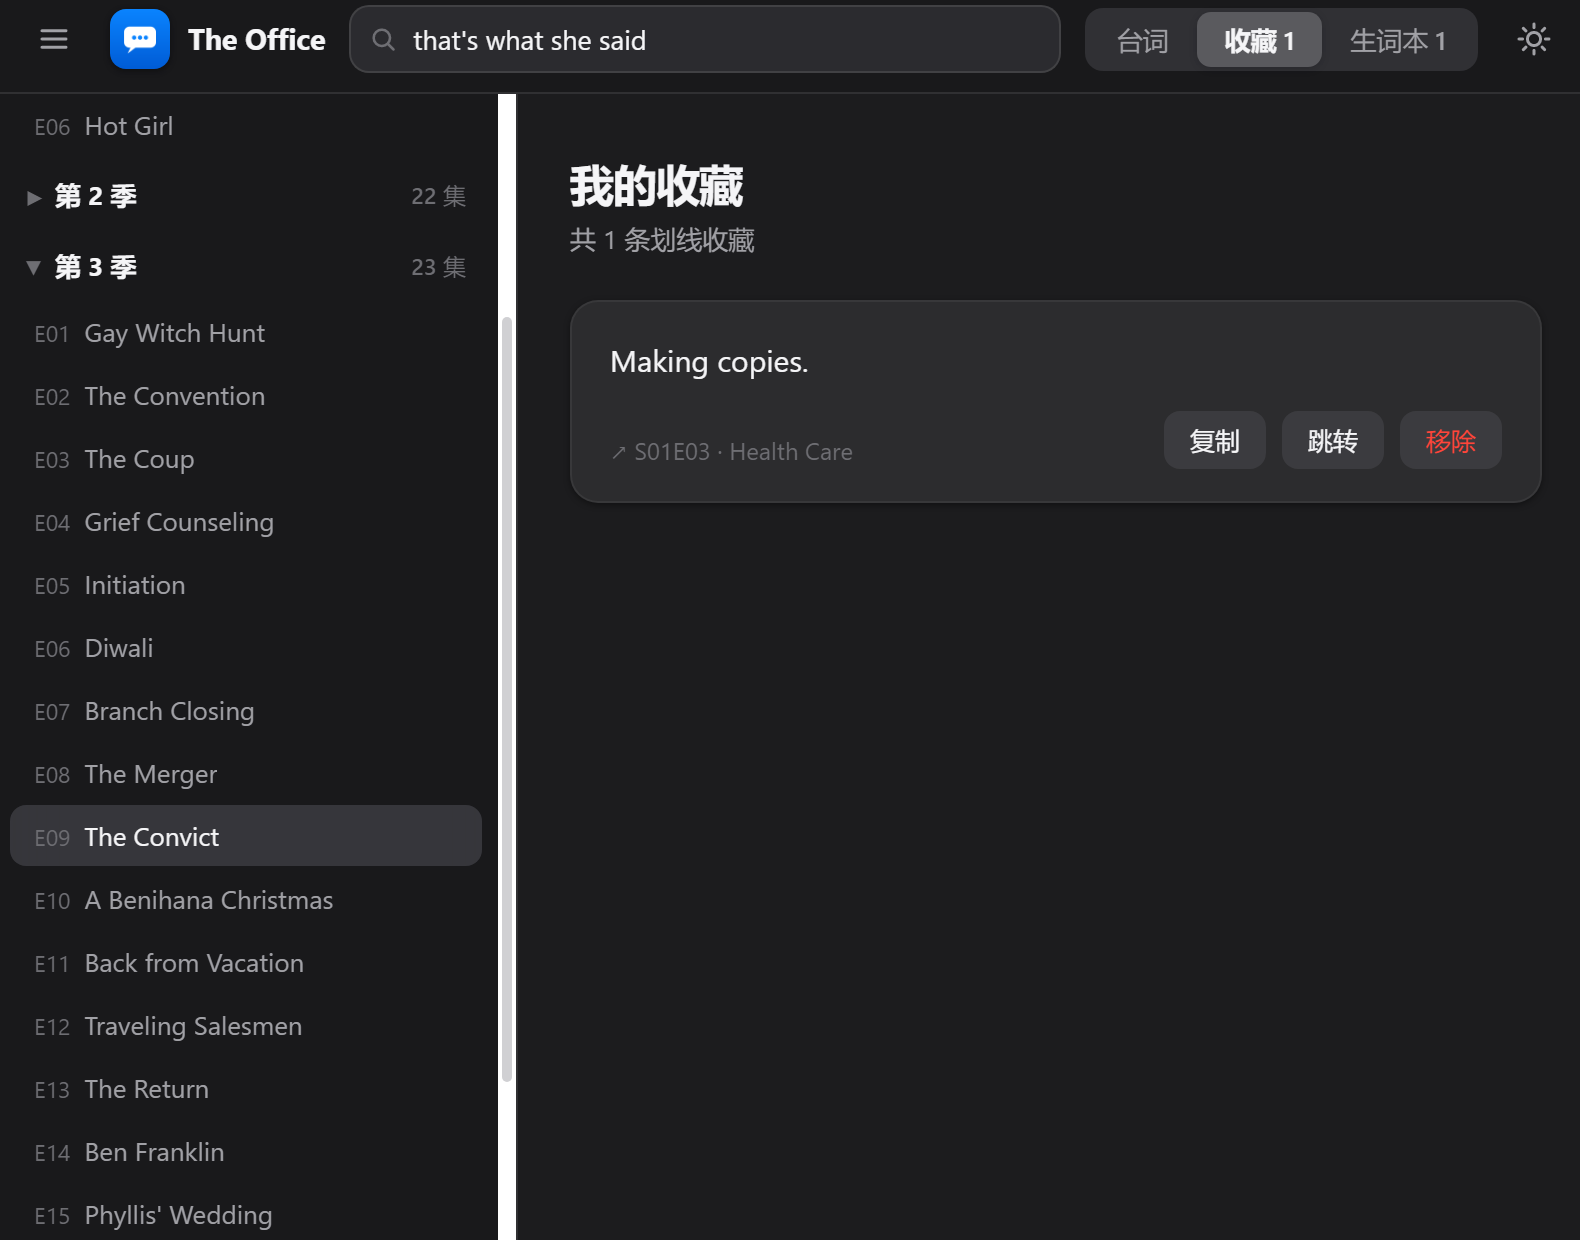Click the 23 集 episode count
This screenshot has width=1580, height=1240.
click(x=439, y=267)
